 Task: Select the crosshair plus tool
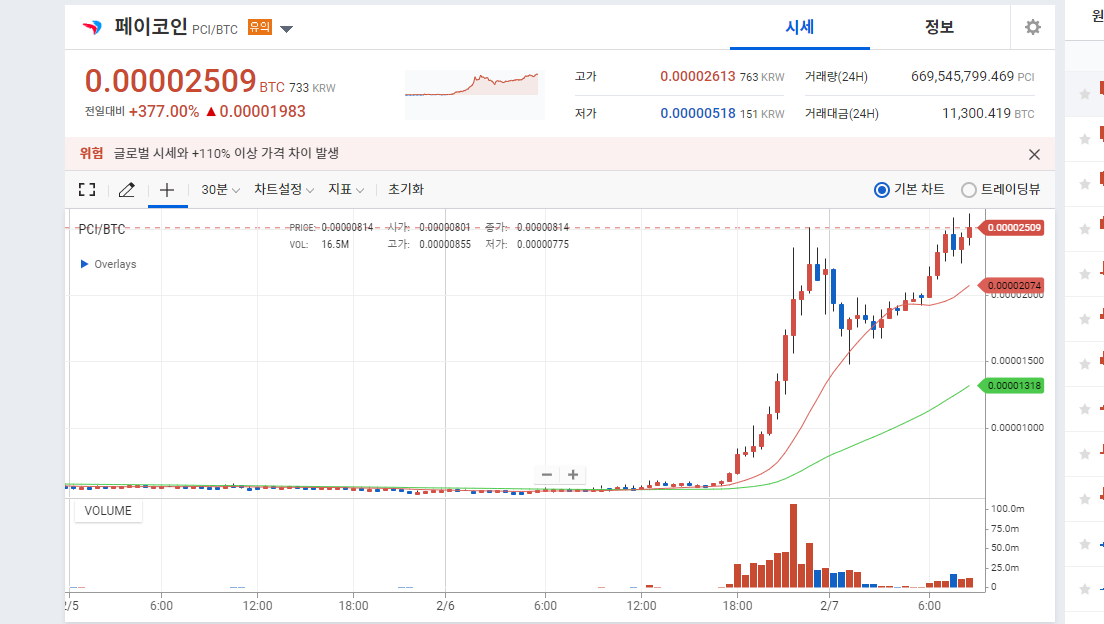pos(167,189)
